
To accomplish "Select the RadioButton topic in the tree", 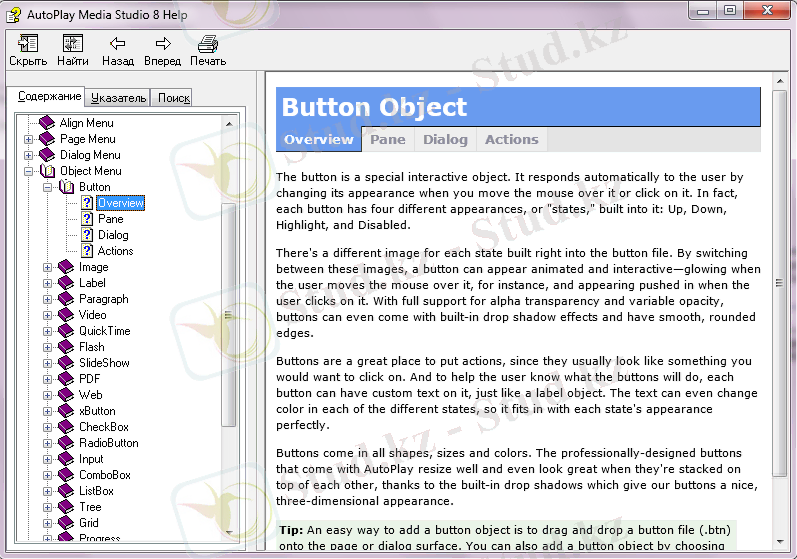I will (109, 443).
